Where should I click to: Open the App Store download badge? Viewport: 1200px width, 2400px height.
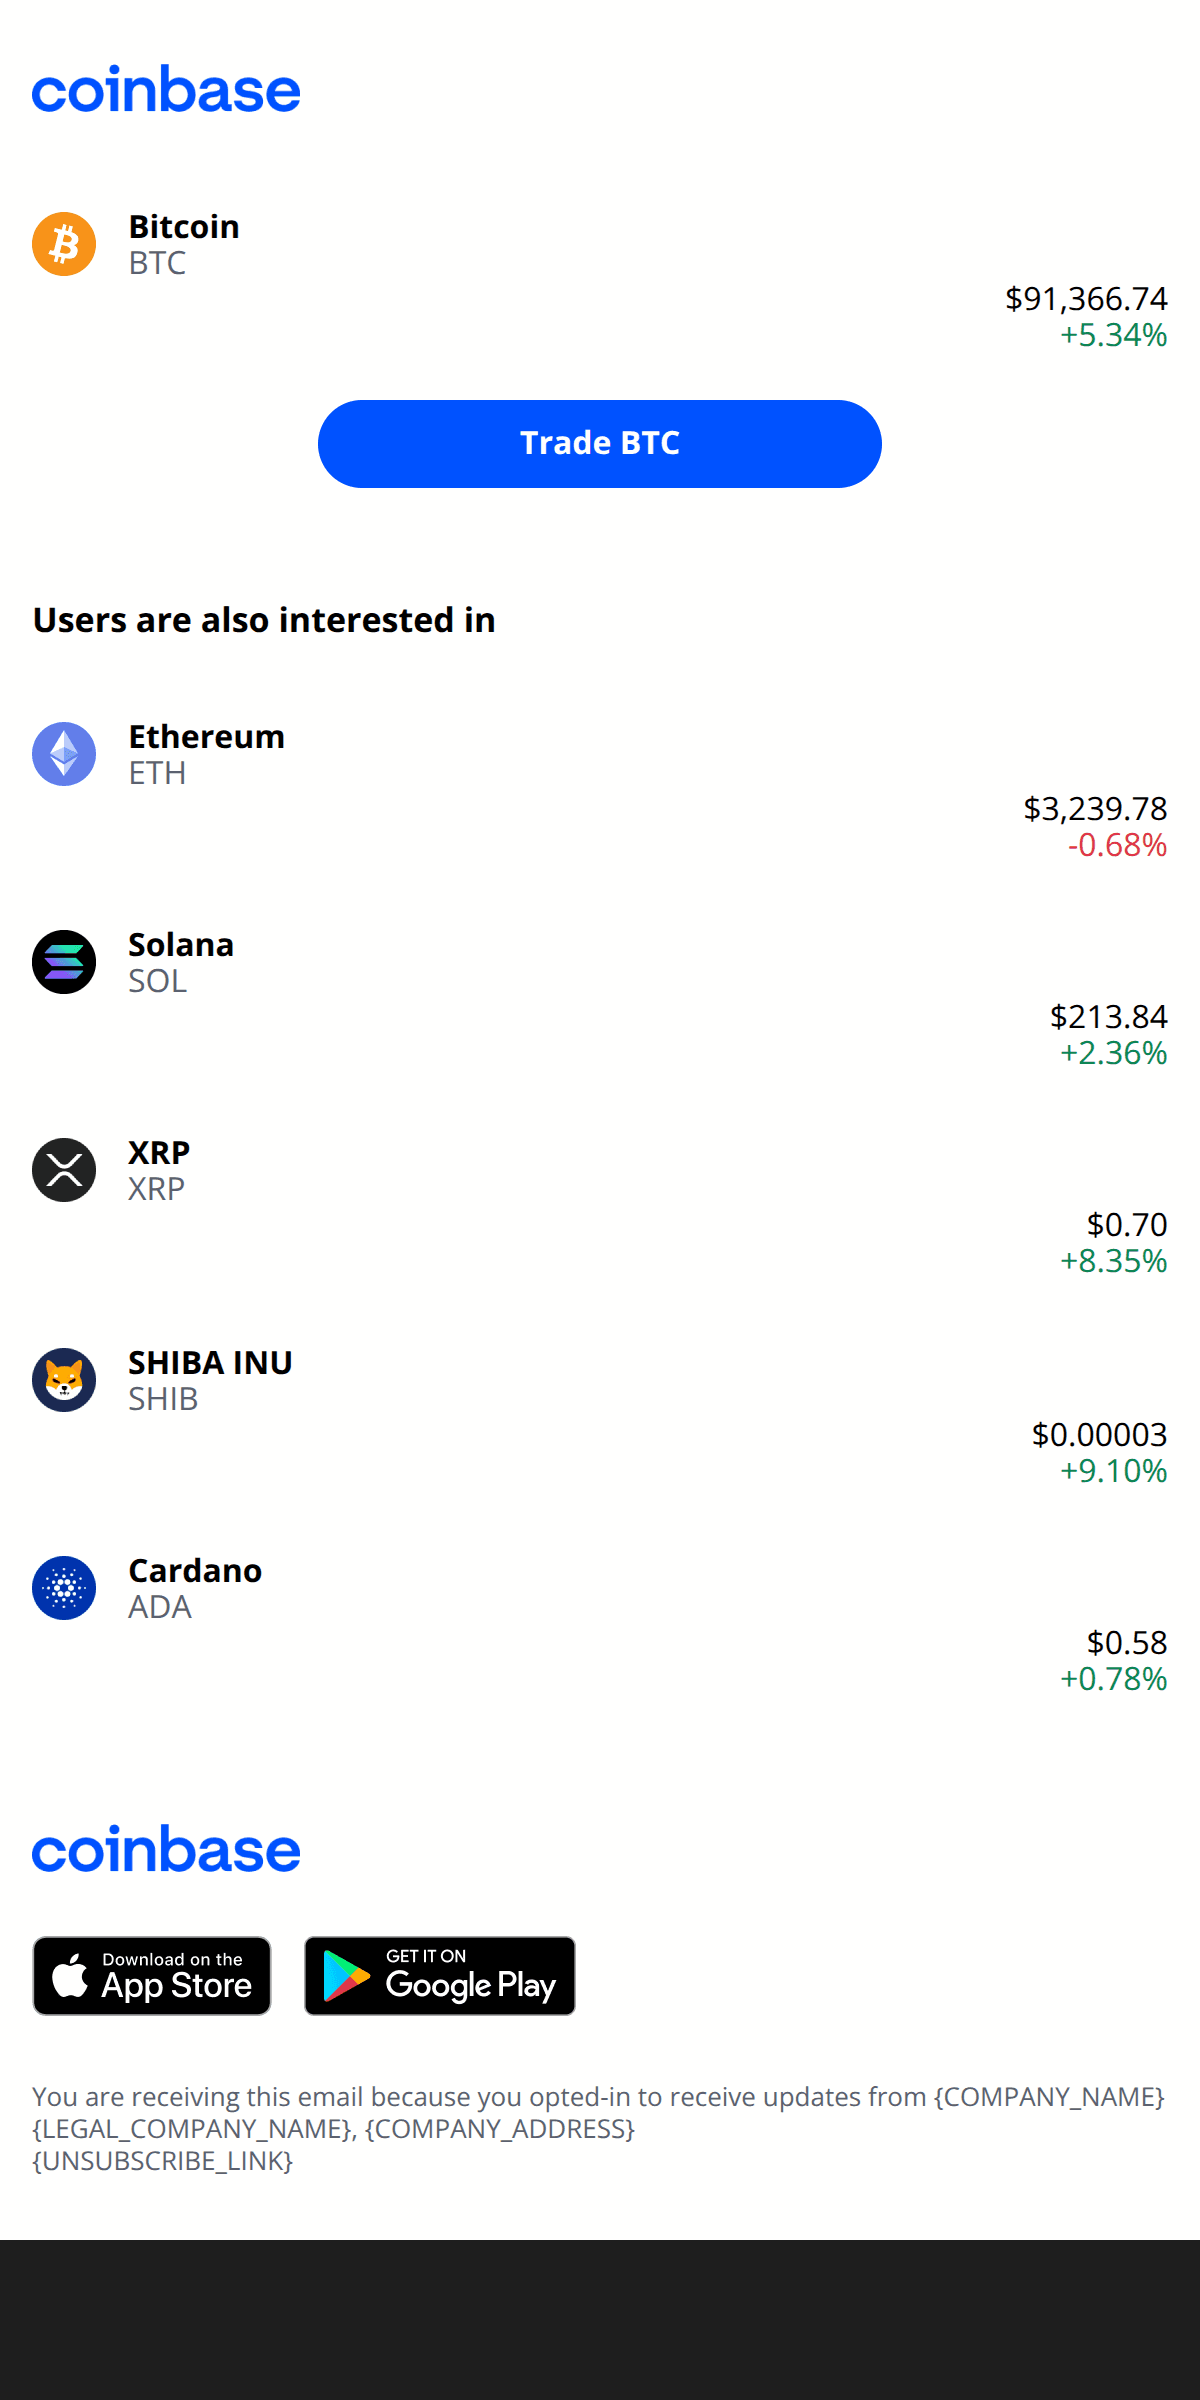(x=152, y=1976)
